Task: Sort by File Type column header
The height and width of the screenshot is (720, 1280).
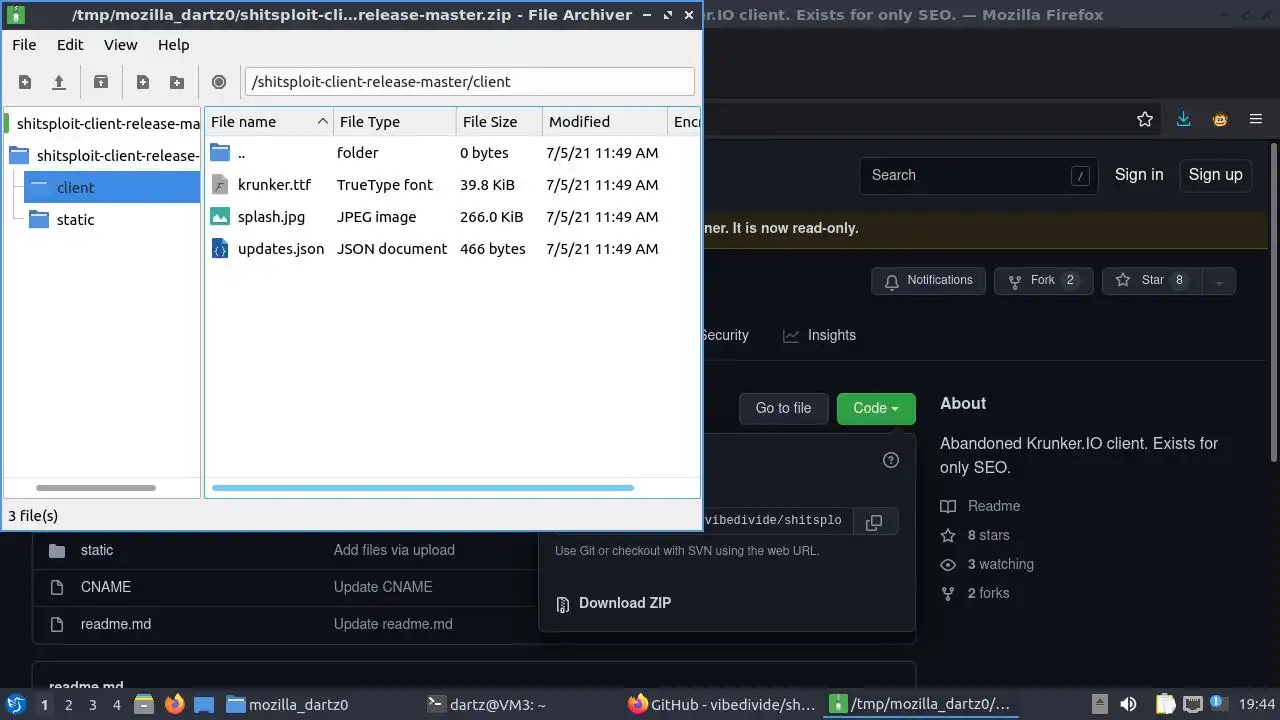Action: [394, 122]
